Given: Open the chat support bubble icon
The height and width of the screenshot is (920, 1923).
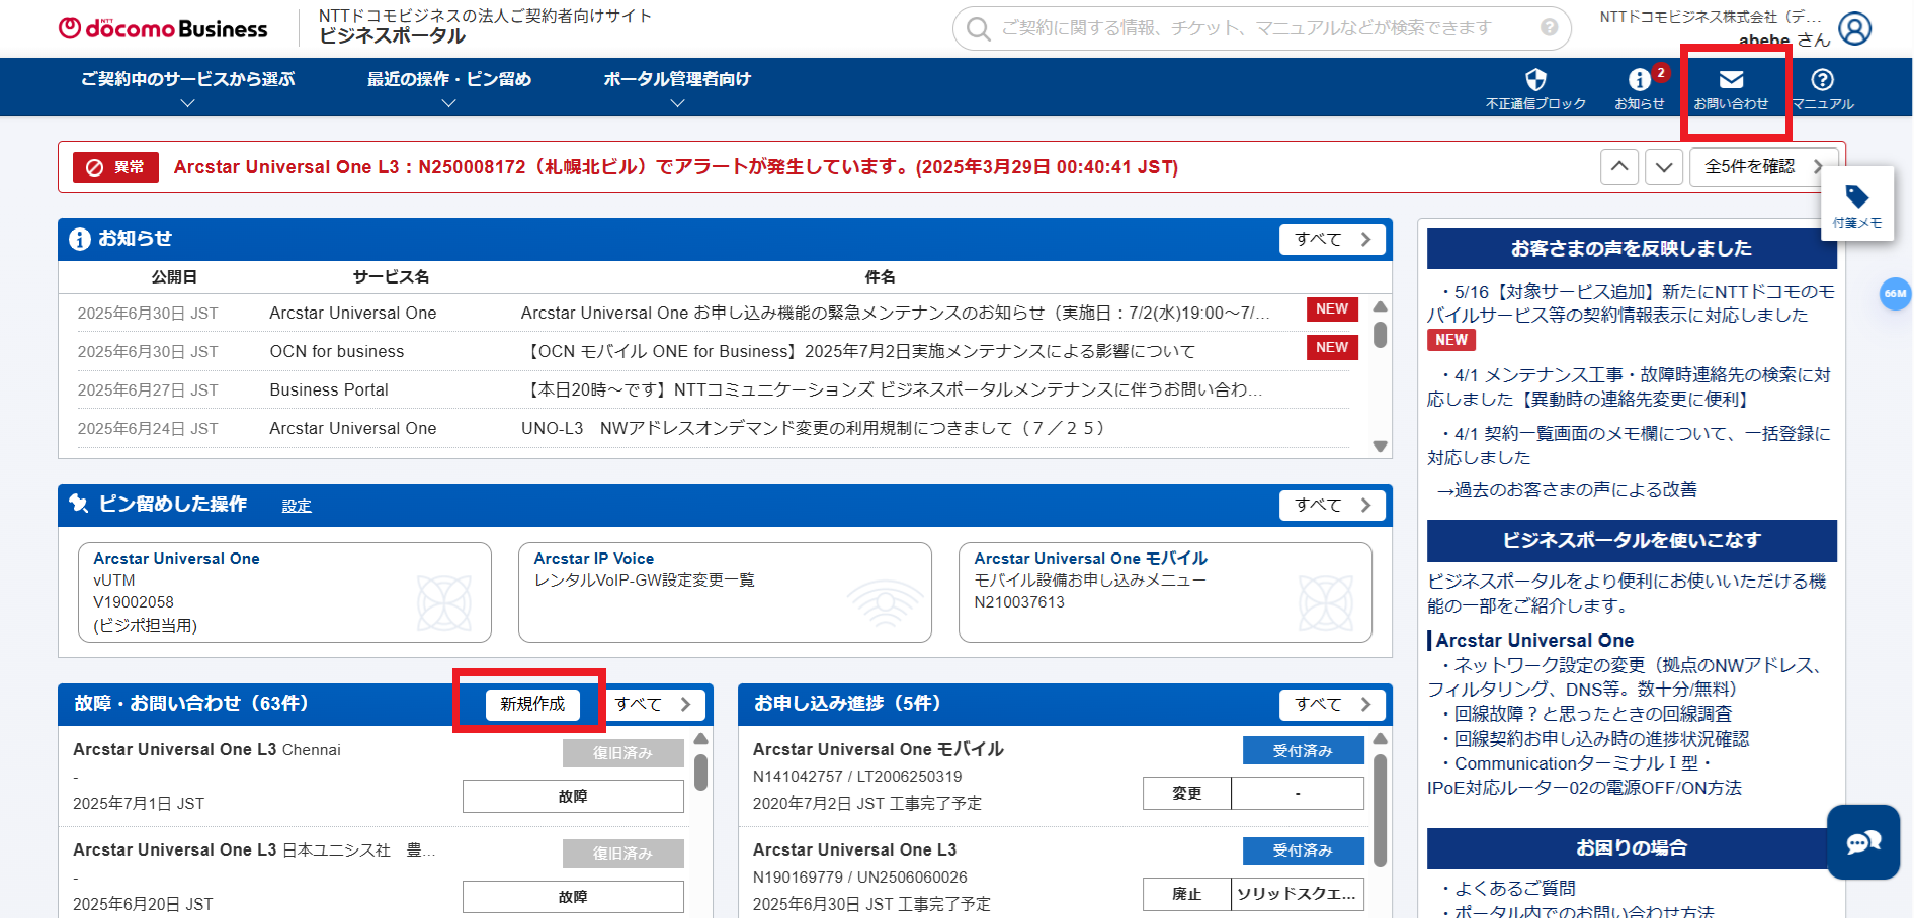Looking at the screenshot, I should pos(1863,842).
